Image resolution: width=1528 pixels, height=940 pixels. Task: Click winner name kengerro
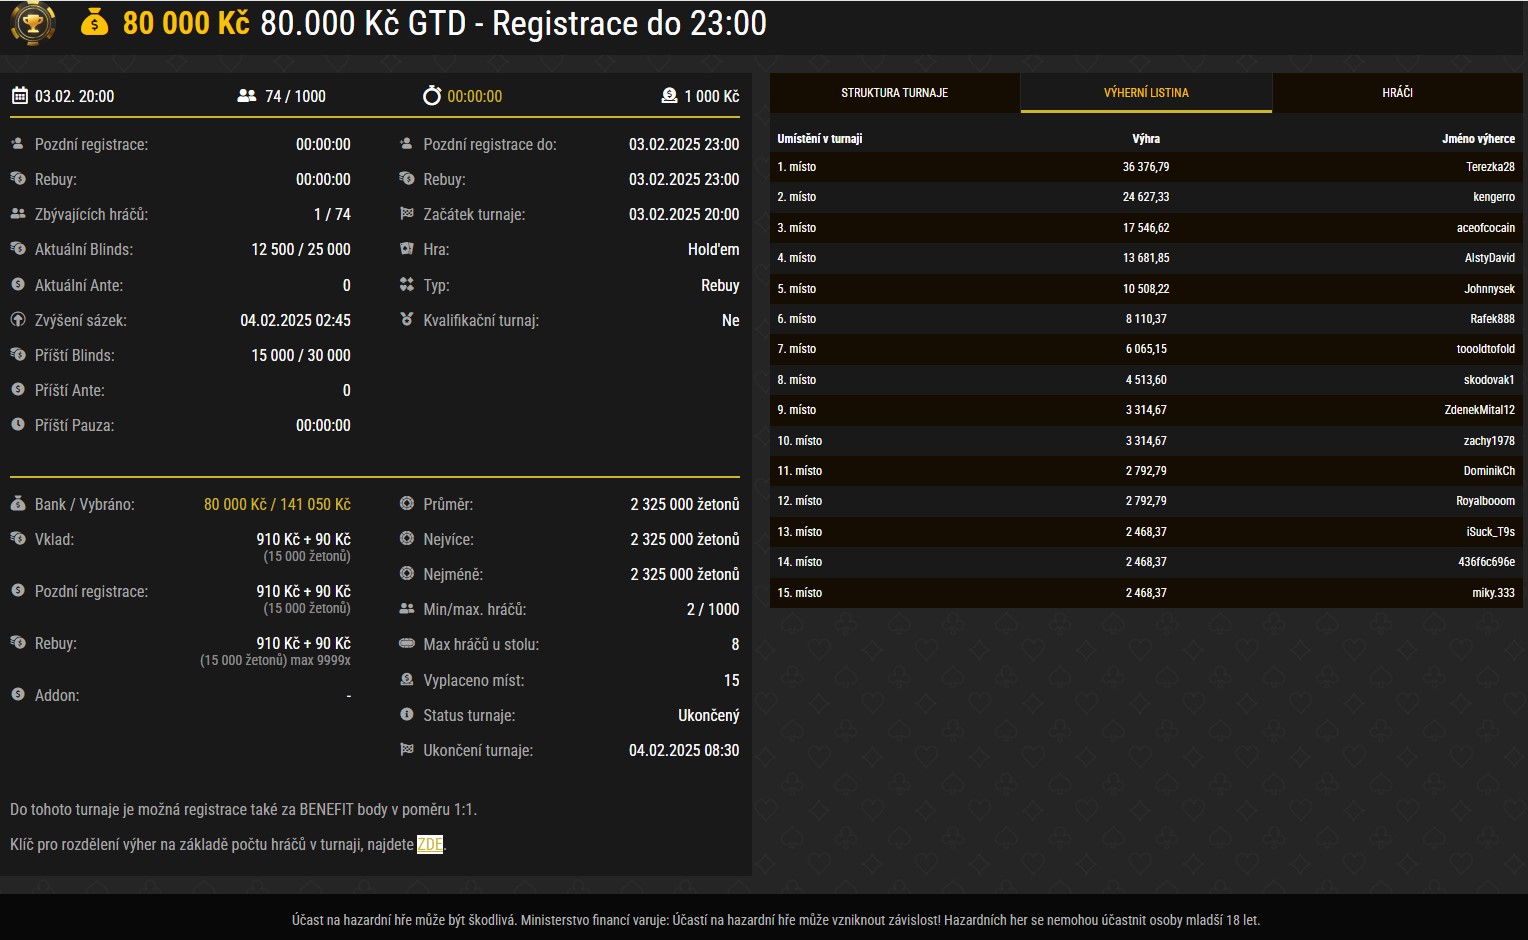1494,197
